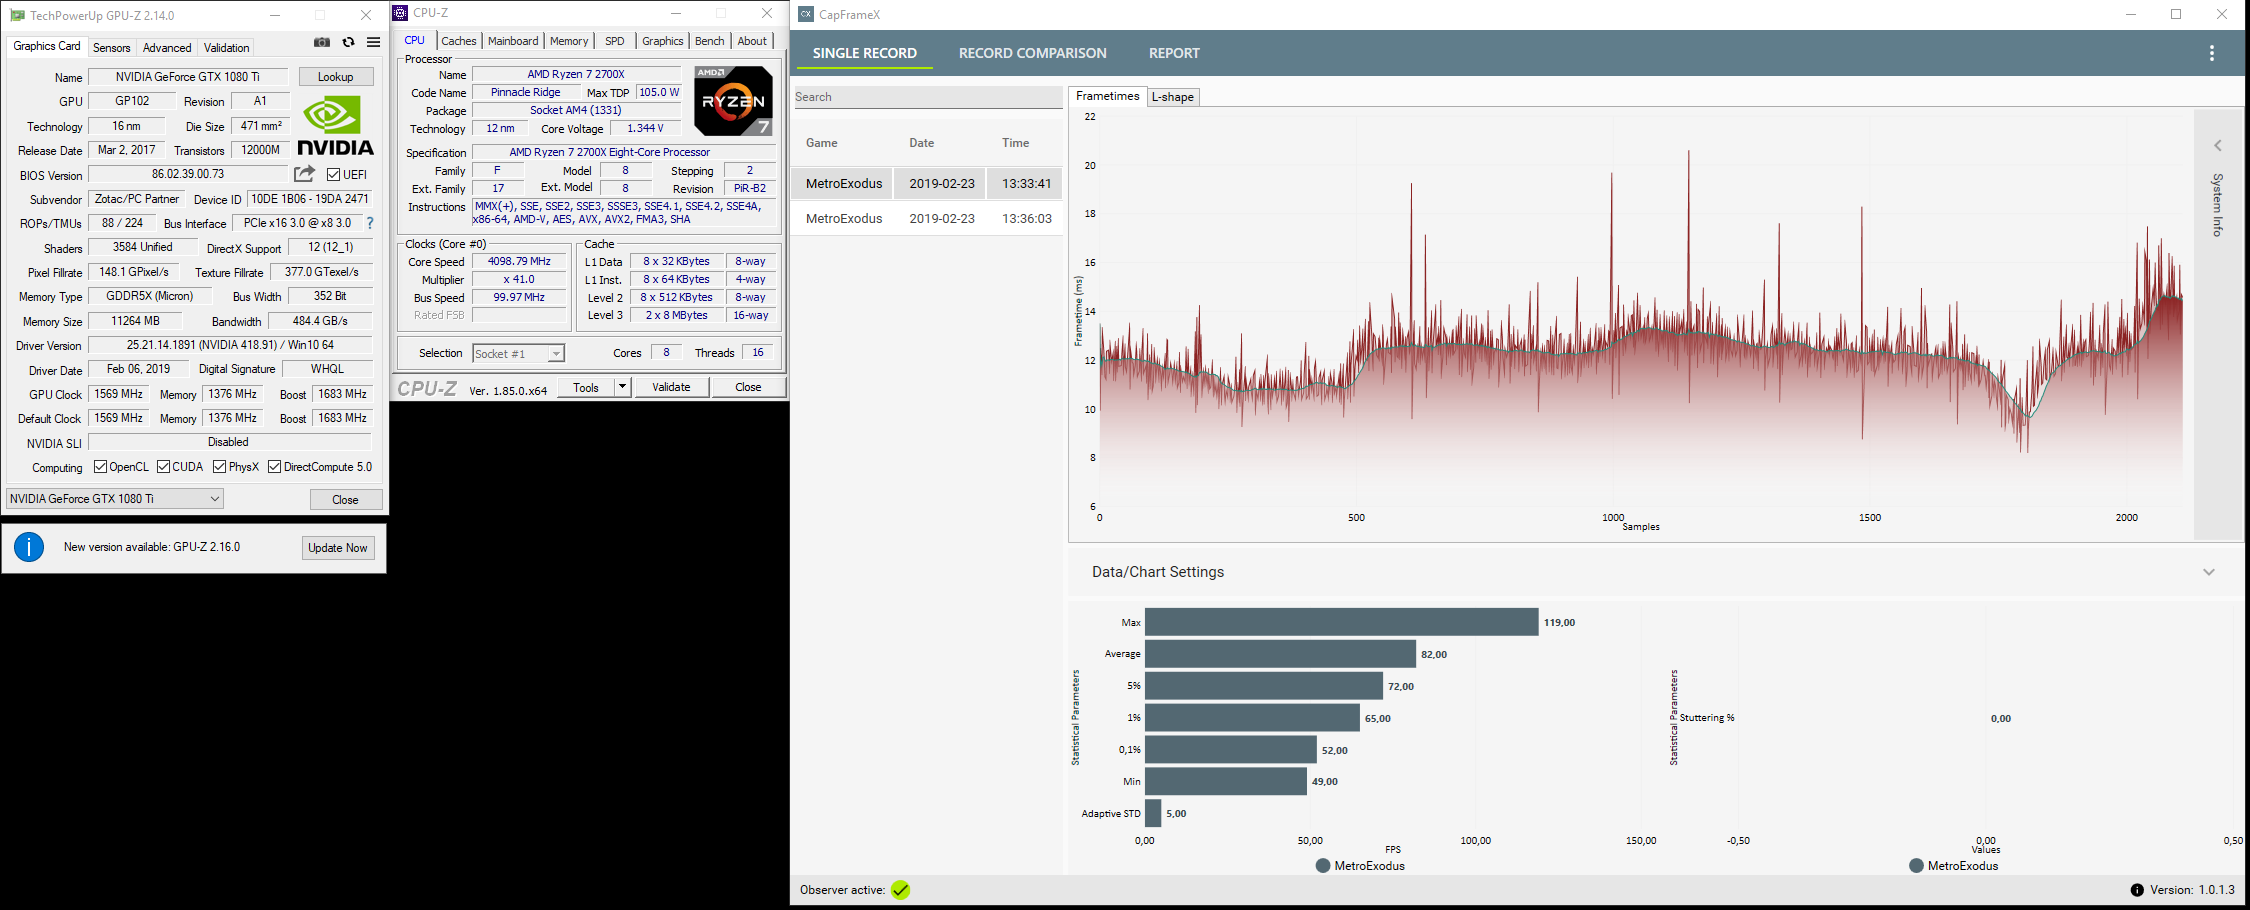Open the Tools dropdown arrow in CPU-Z
The image size is (2250, 910).
pyautogui.click(x=622, y=387)
